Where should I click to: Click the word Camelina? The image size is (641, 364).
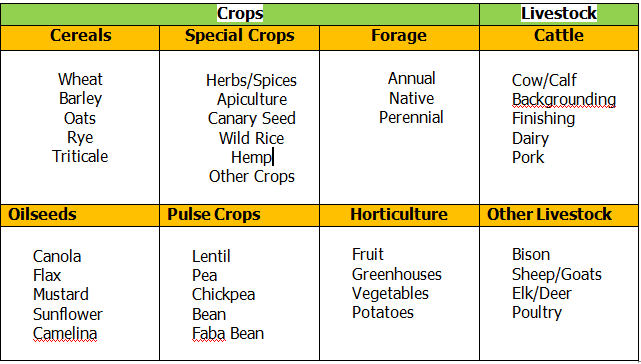pyautogui.click(x=65, y=333)
